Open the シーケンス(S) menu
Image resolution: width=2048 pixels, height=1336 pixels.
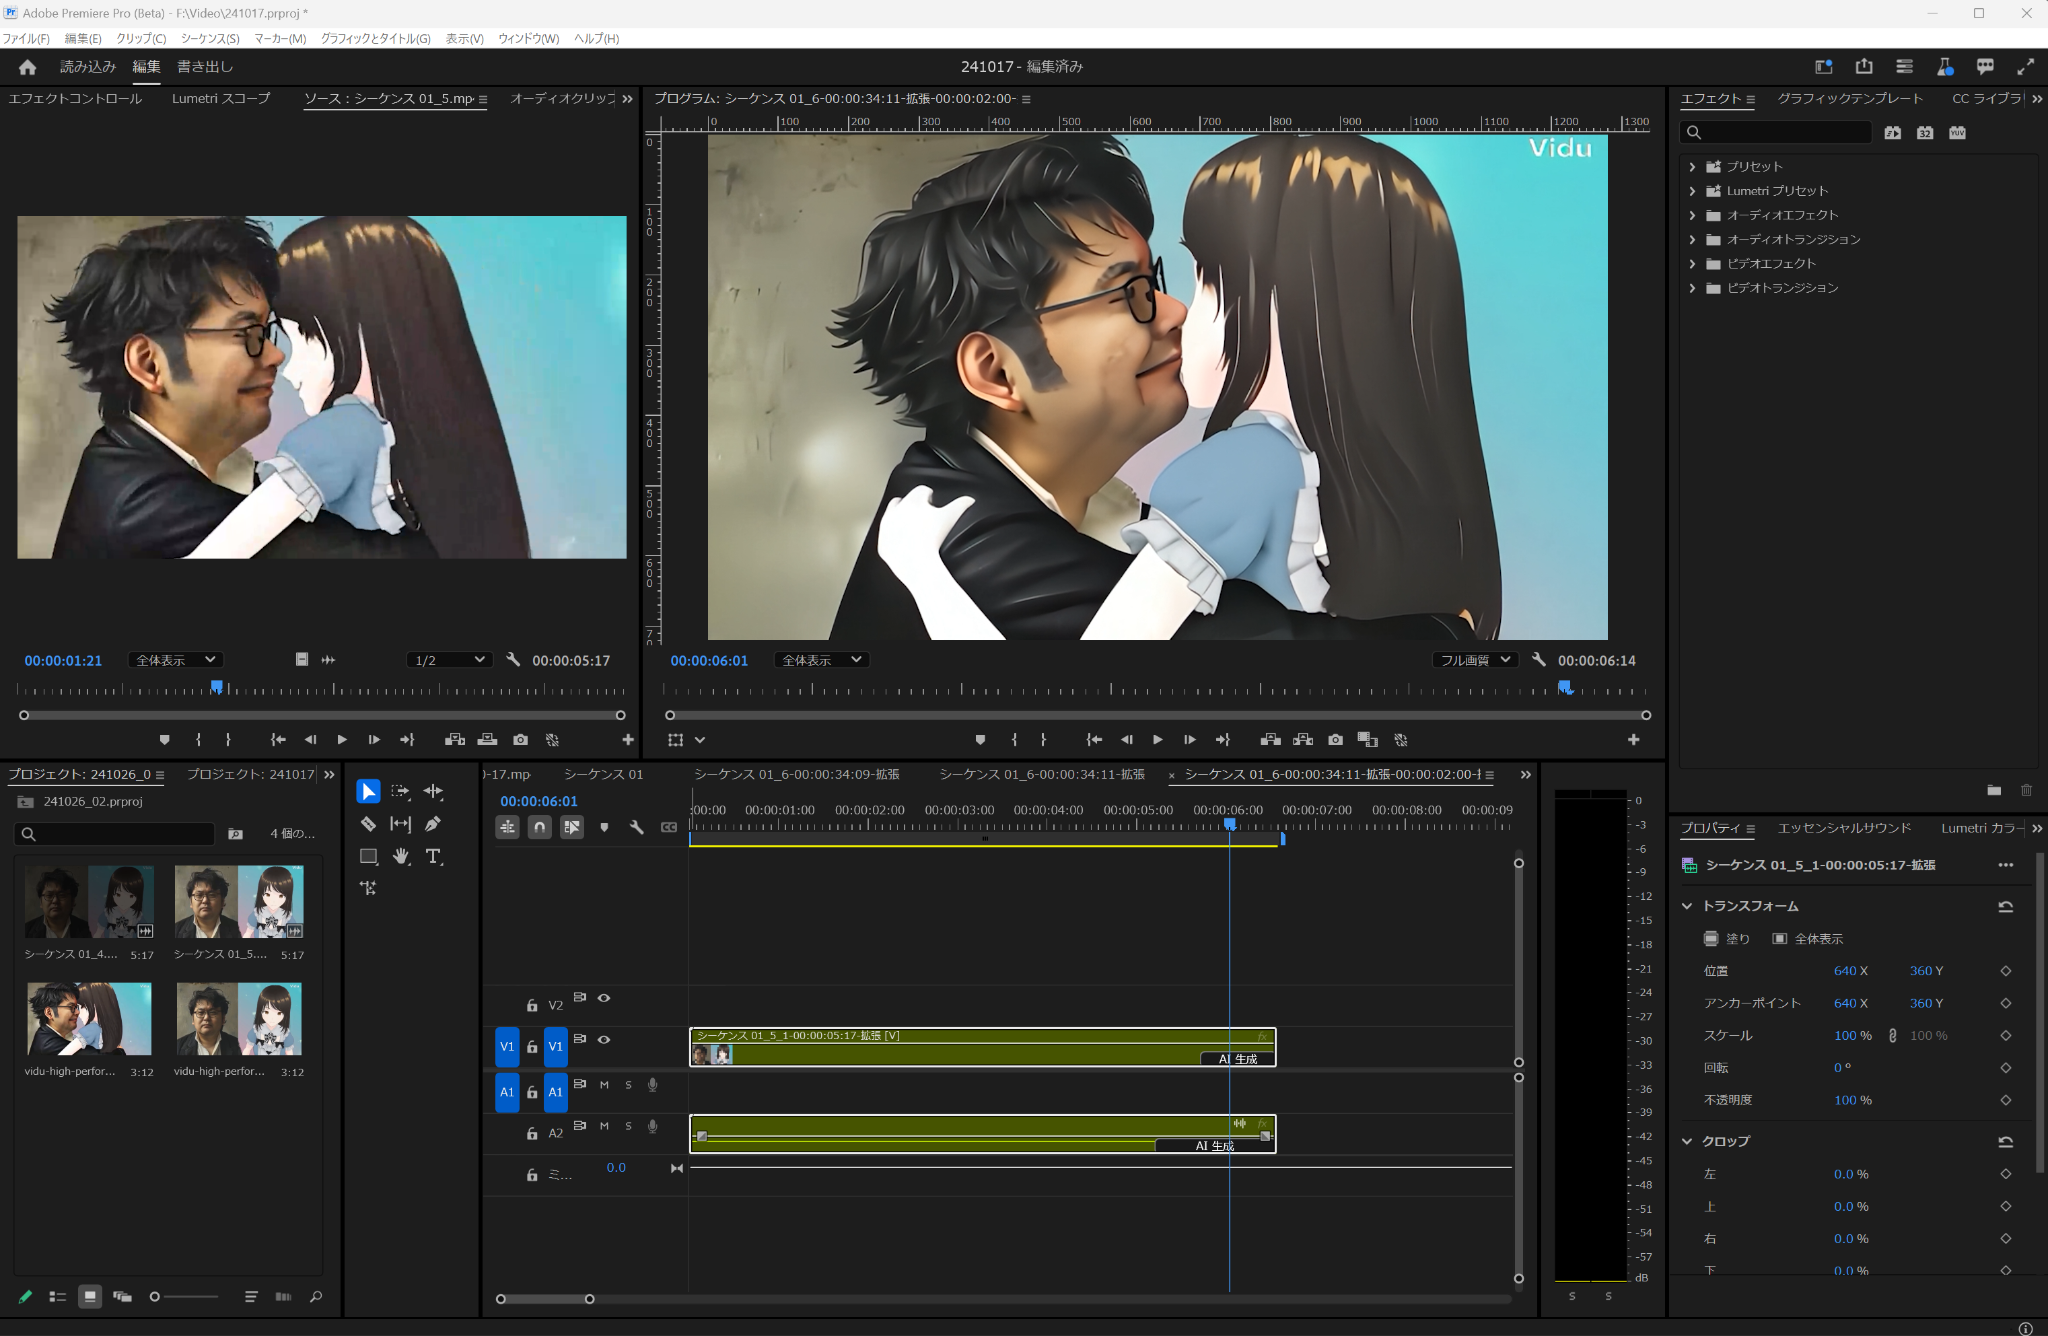210,38
